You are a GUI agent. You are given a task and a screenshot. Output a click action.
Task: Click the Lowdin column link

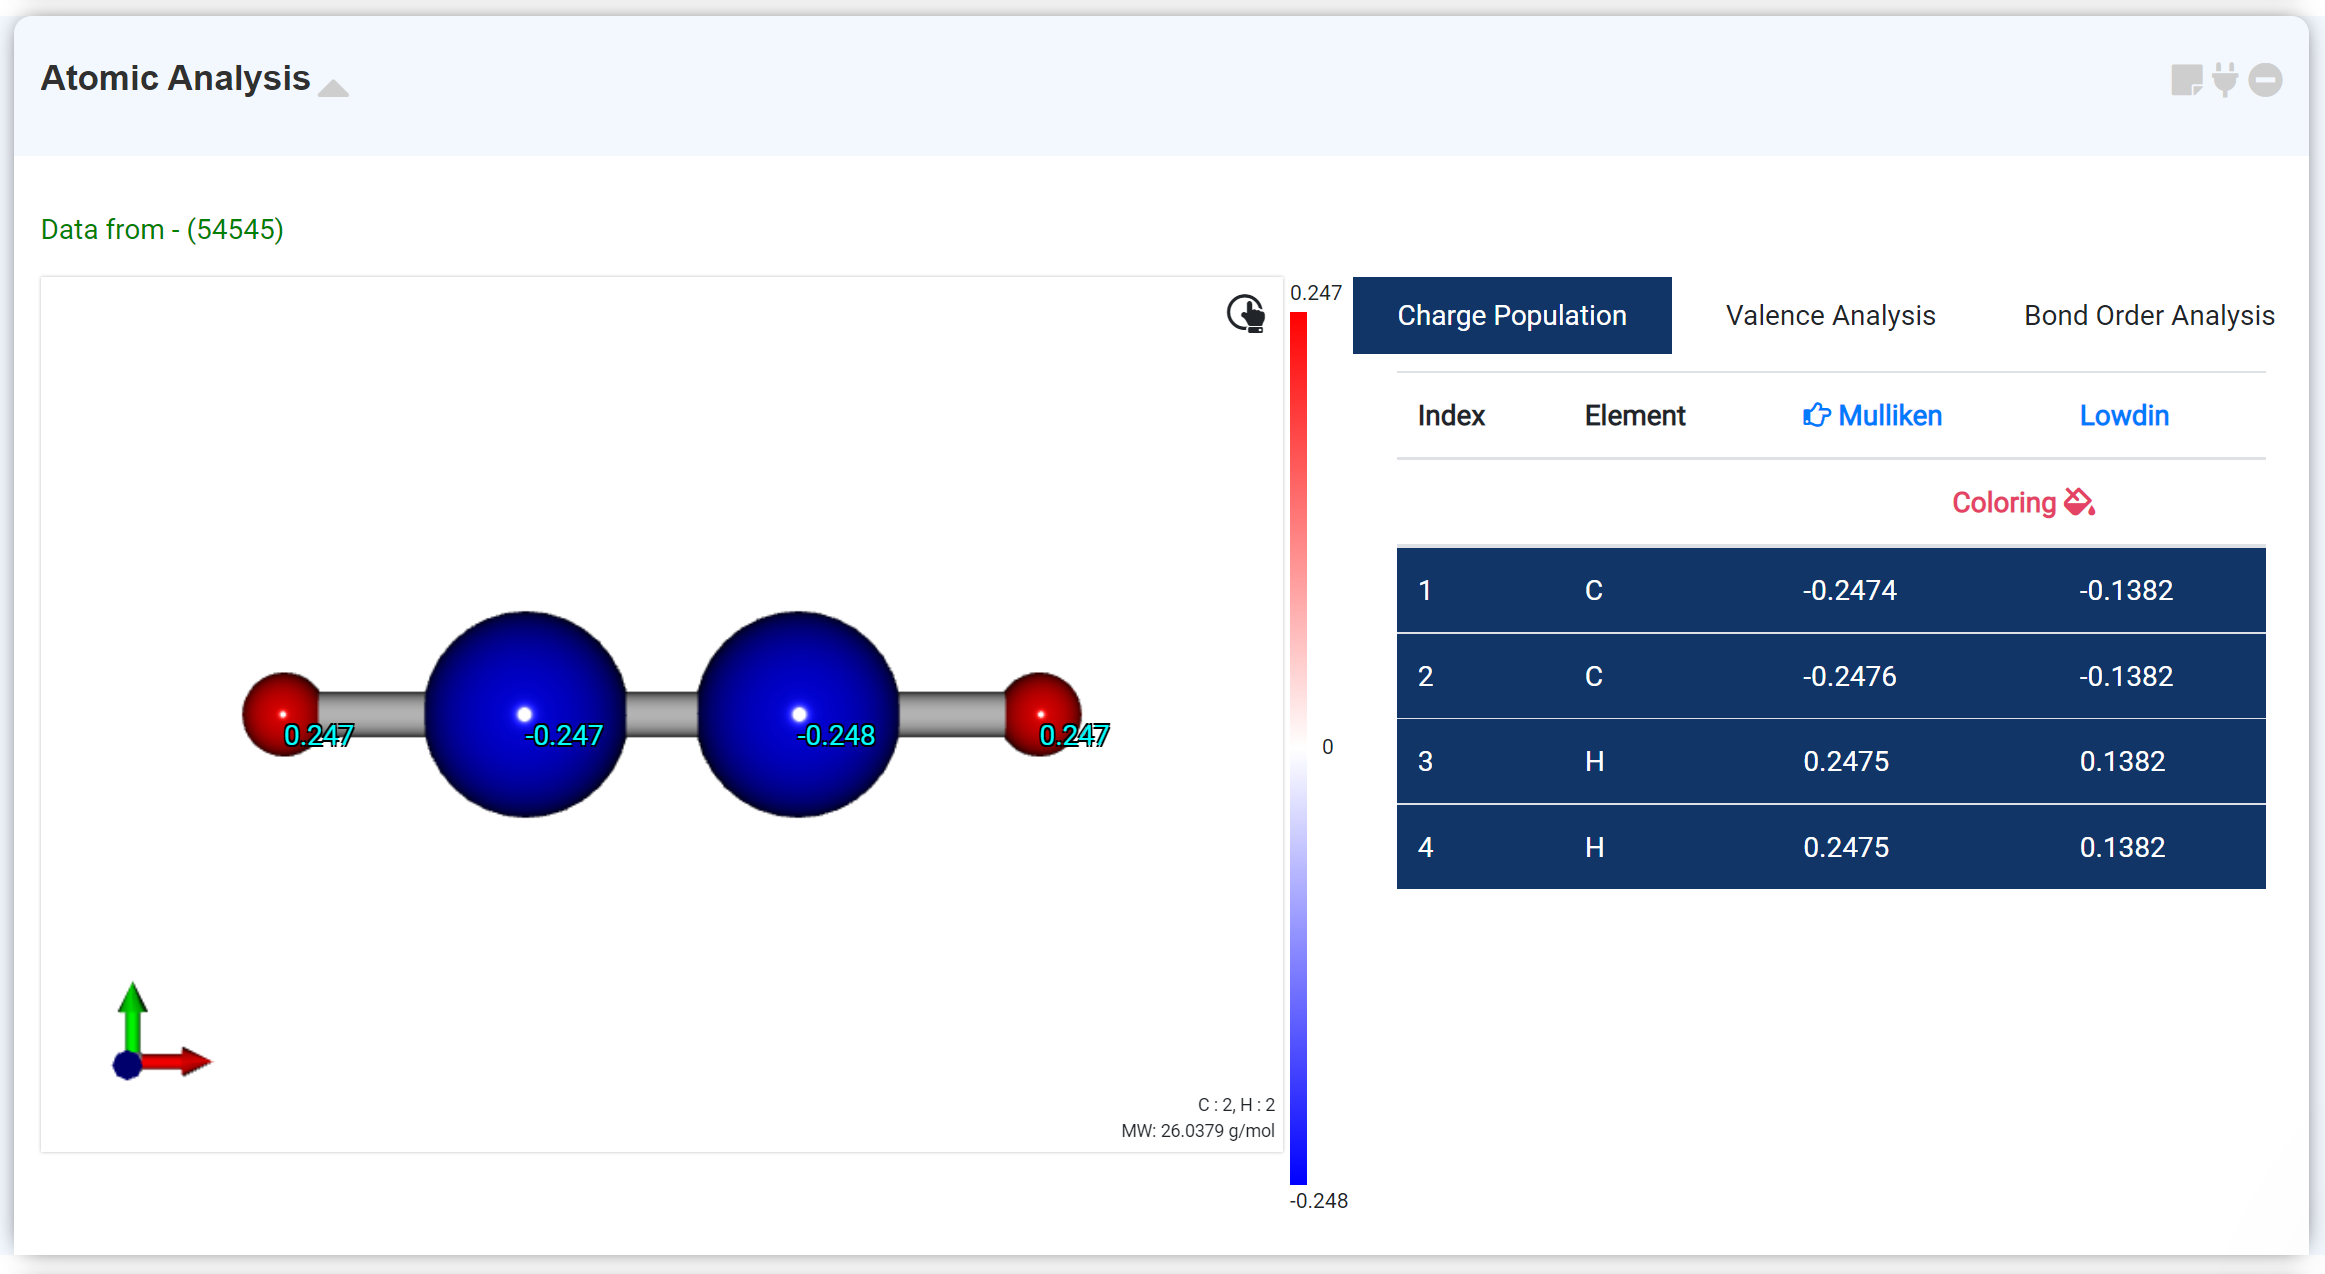coord(2124,415)
